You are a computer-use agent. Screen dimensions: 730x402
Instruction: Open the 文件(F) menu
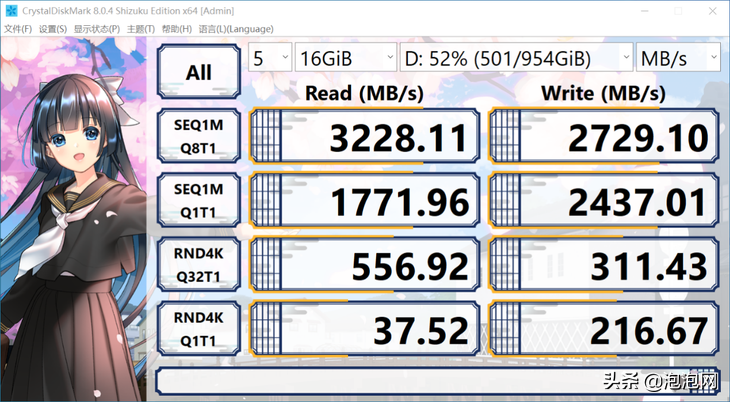pos(18,29)
